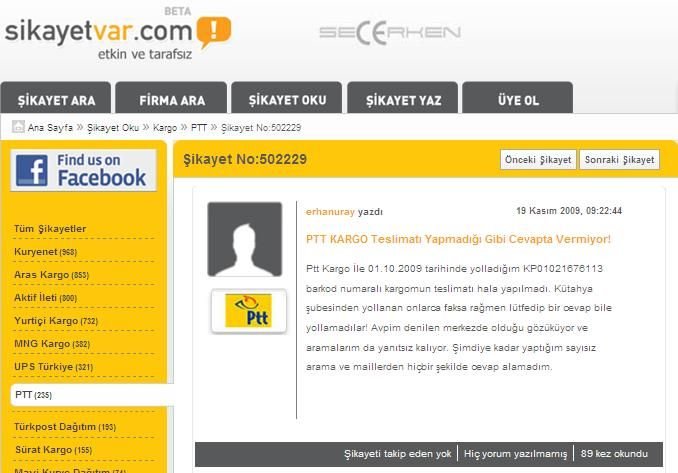678x473 pixels.
Task: Select Sürat Kargo in sidebar
Action: click(54, 450)
